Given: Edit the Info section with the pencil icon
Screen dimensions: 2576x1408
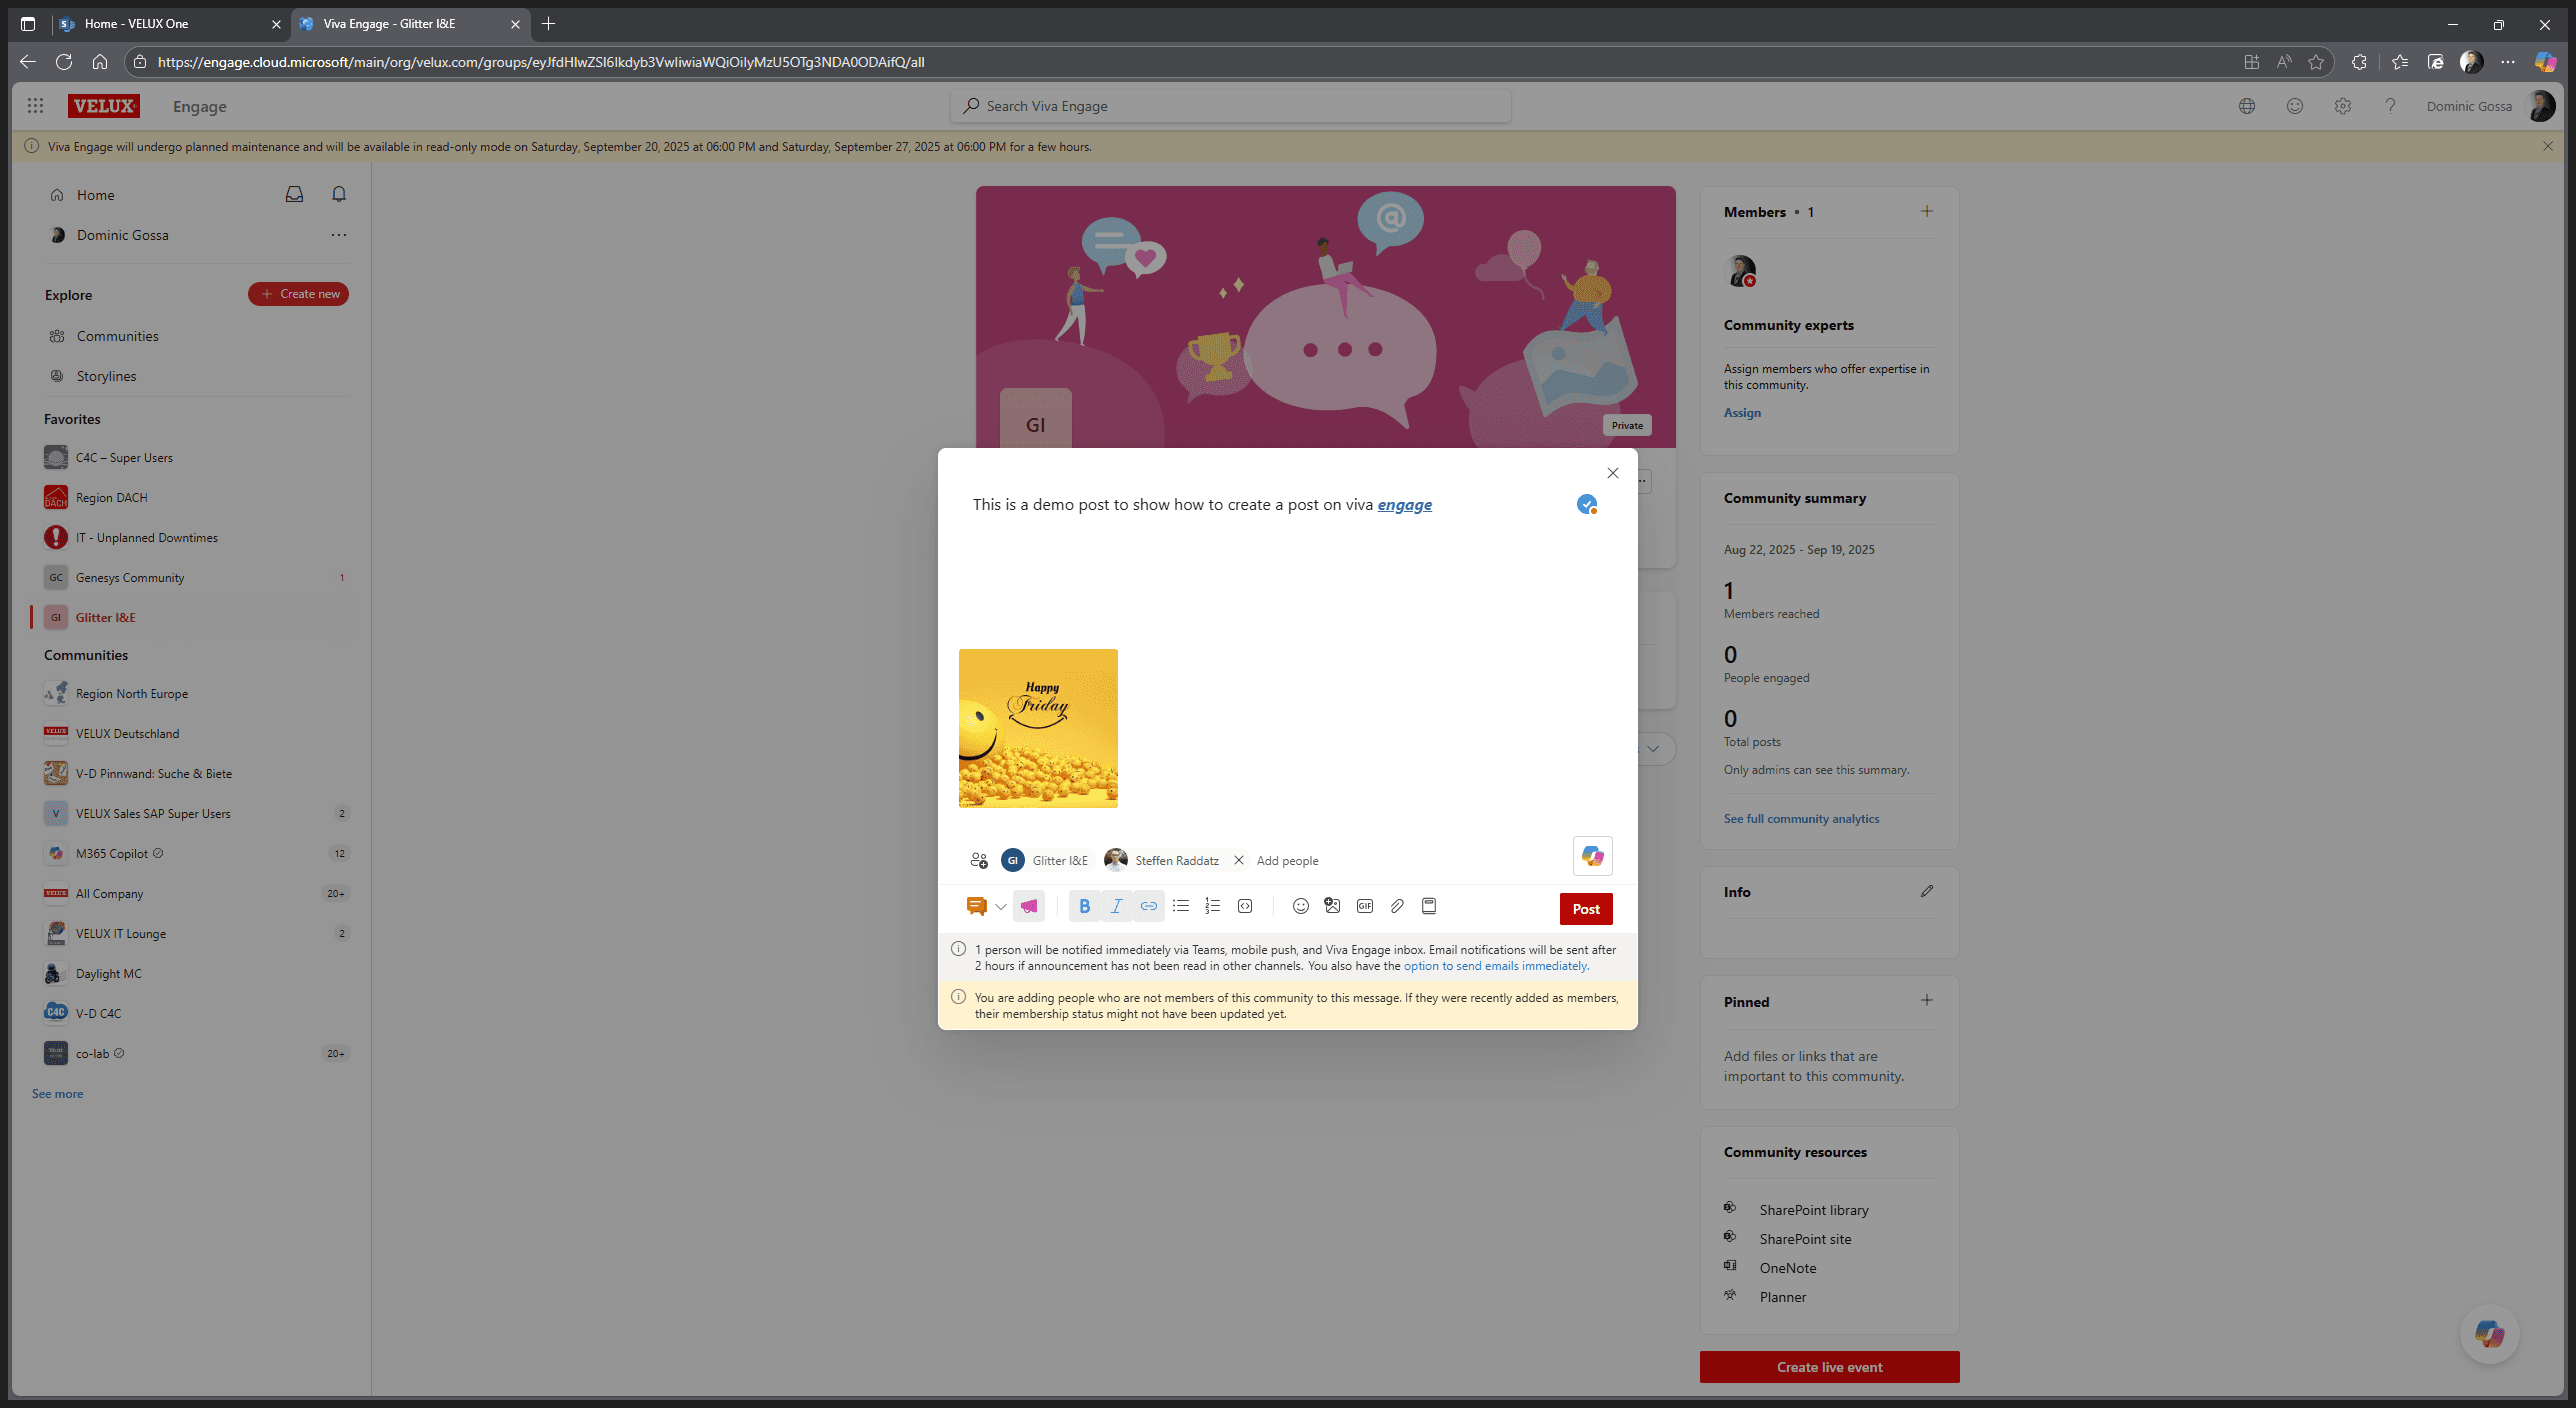Looking at the screenshot, I should pyautogui.click(x=1927, y=891).
